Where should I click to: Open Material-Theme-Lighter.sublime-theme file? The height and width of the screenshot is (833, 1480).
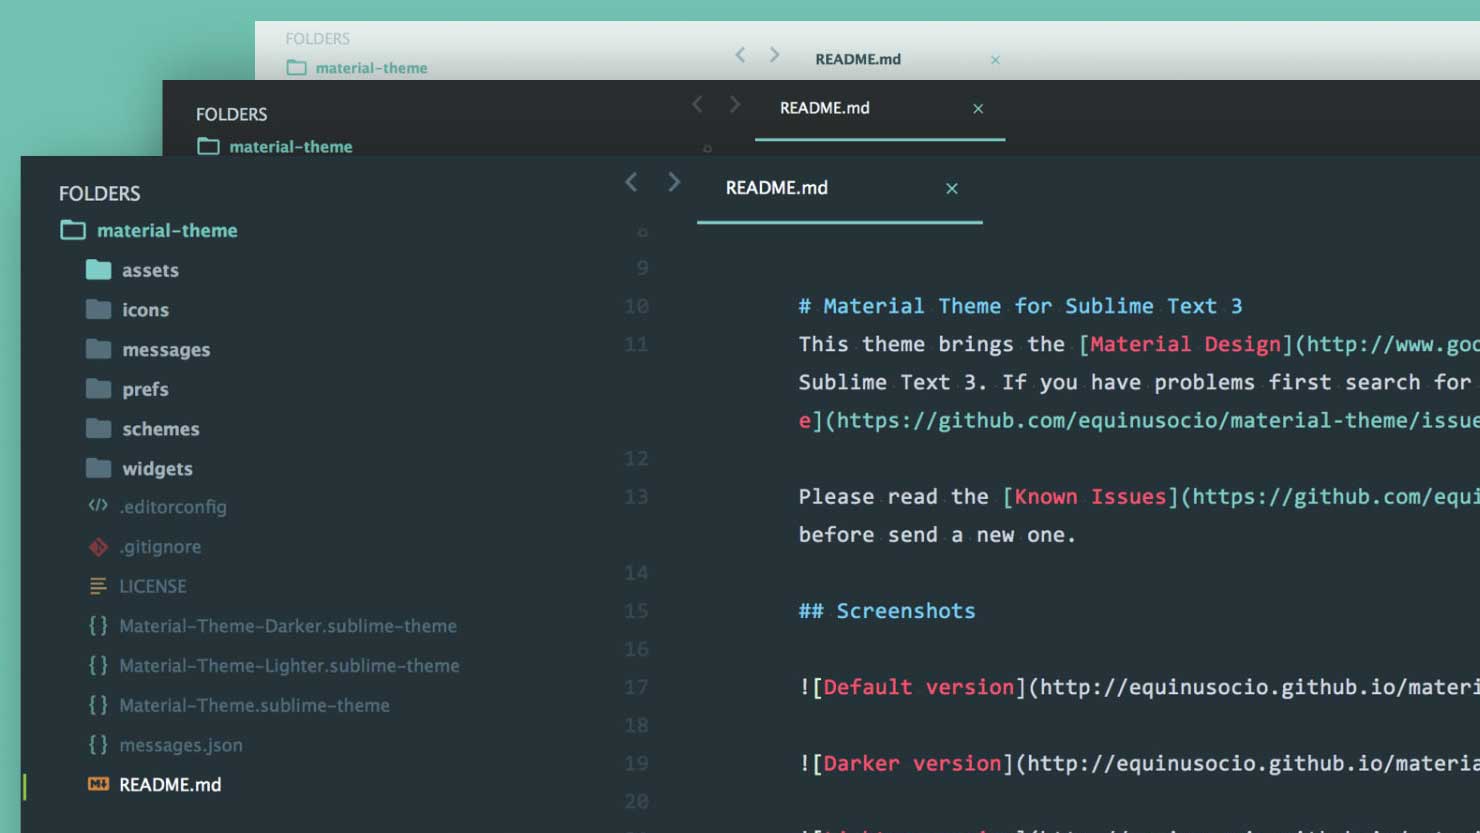pos(289,666)
